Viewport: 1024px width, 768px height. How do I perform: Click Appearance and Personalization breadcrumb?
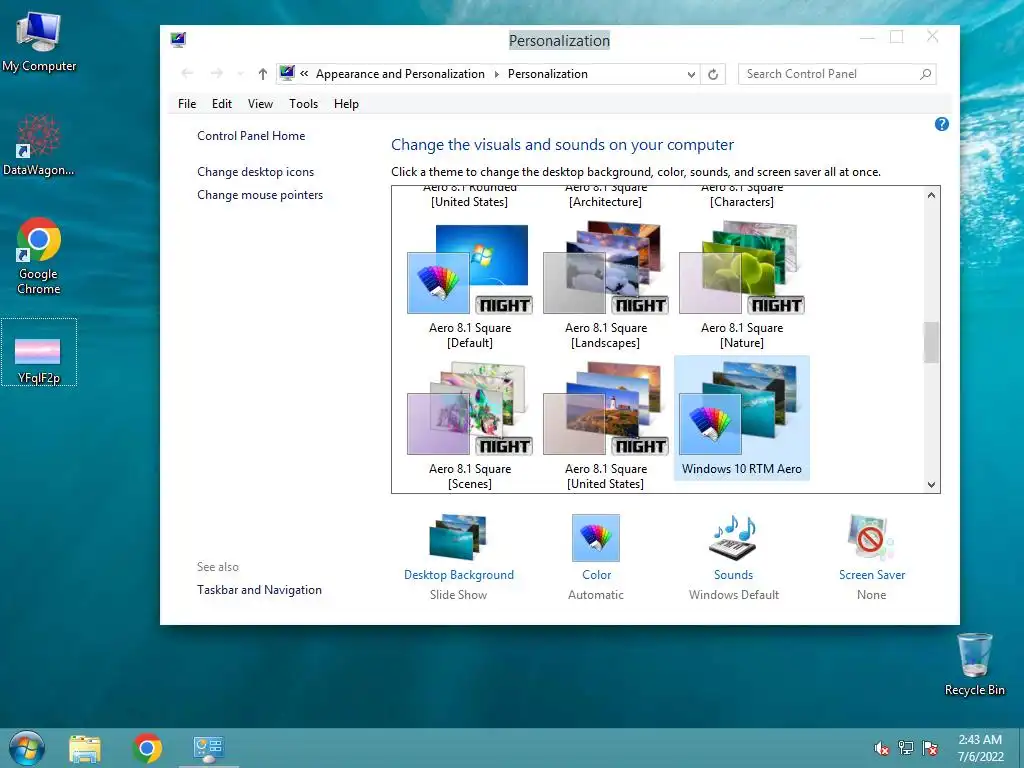[400, 74]
